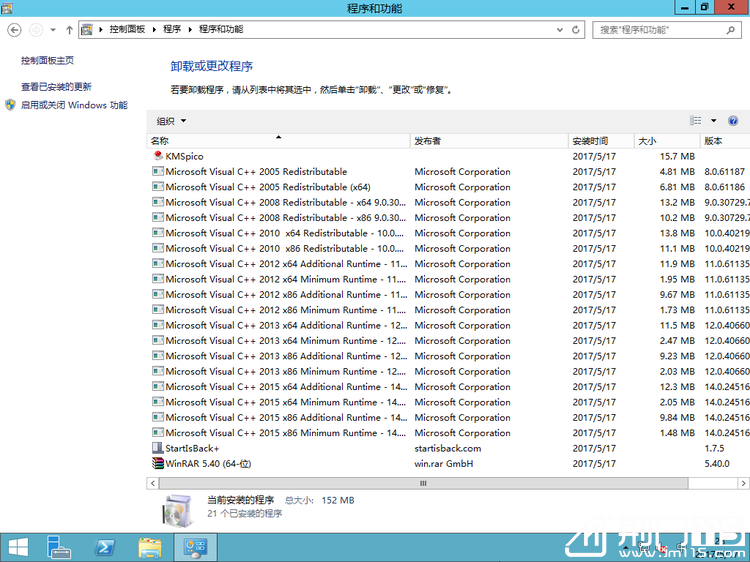Viewport: 750px width, 562px height.
Task: Click 控制面板 in the address breadcrumb
Action: (x=127, y=29)
